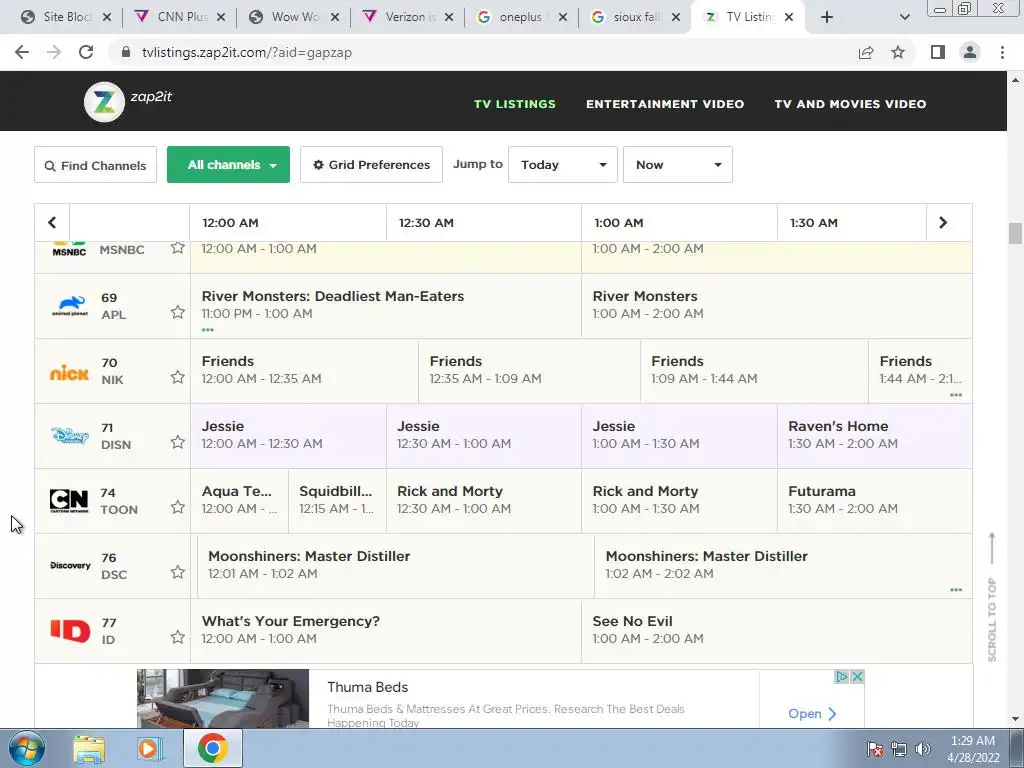
Task: Open River Monsters: Deadliest Man-Eaters listing
Action: (385, 306)
